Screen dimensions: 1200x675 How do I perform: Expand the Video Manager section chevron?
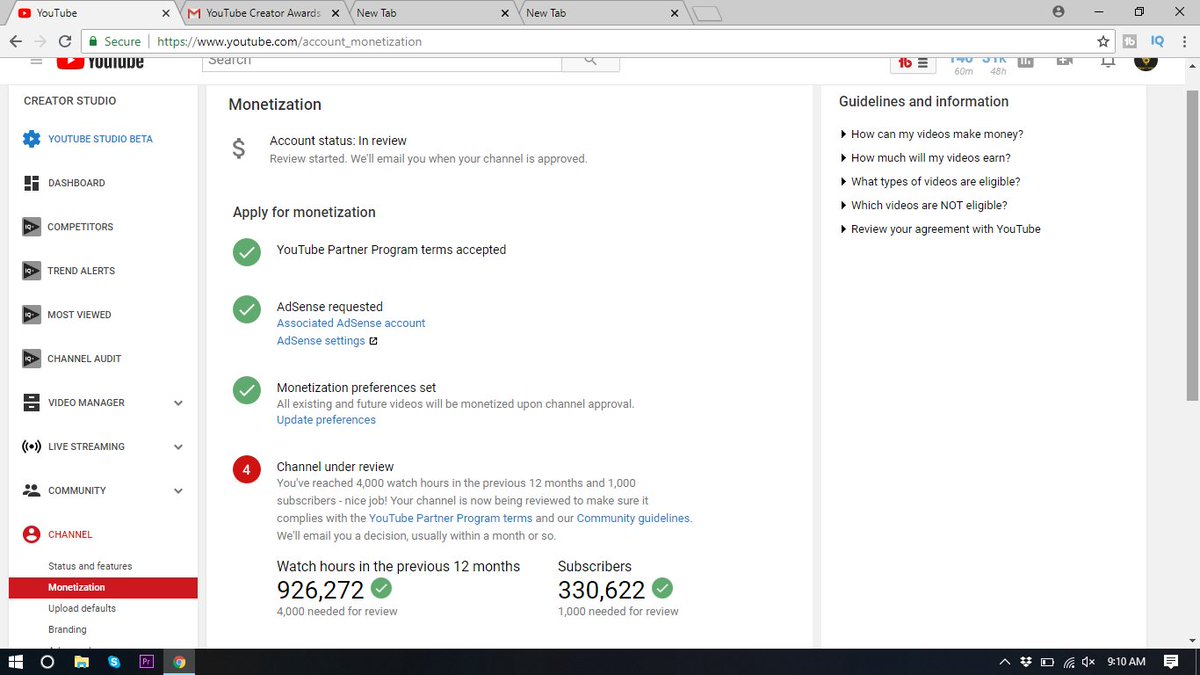pyautogui.click(x=178, y=403)
